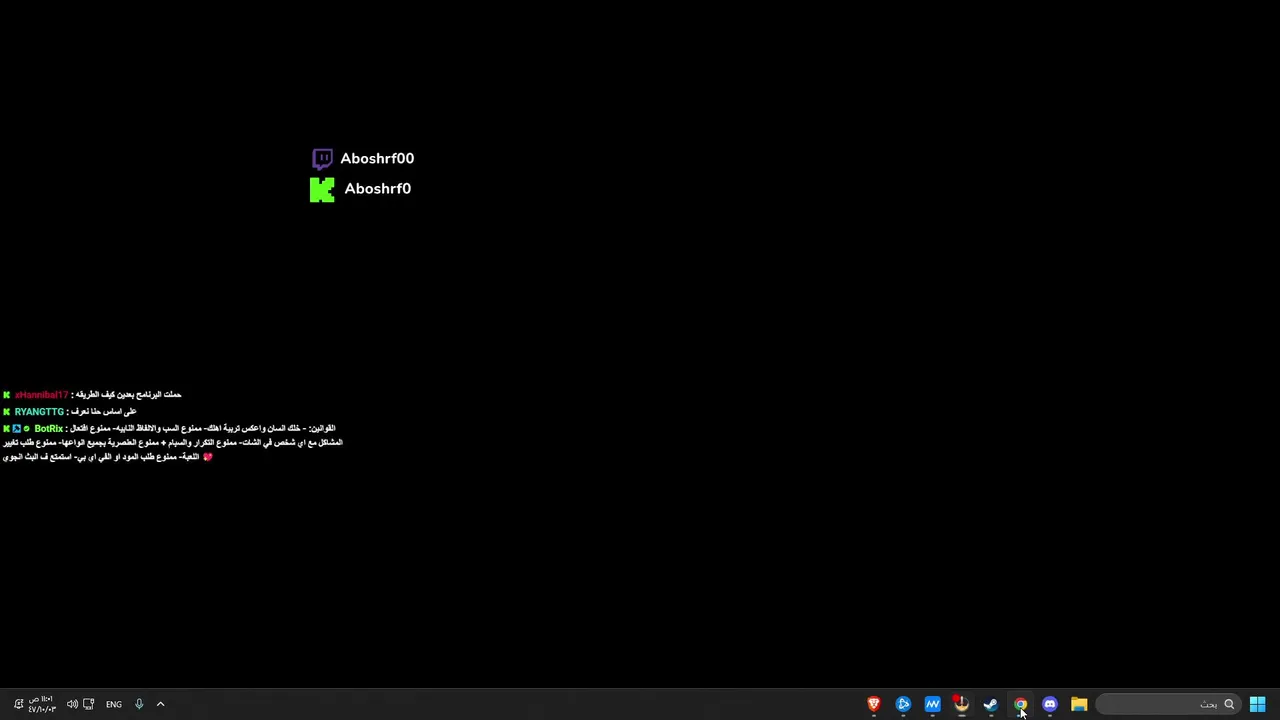Click the Kick username Aboshrf0
This screenshot has height=720, width=1280.
(378, 188)
